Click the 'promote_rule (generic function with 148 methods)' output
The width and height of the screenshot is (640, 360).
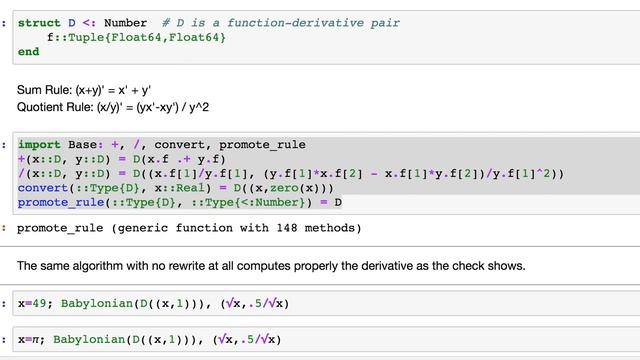[x=189, y=228]
